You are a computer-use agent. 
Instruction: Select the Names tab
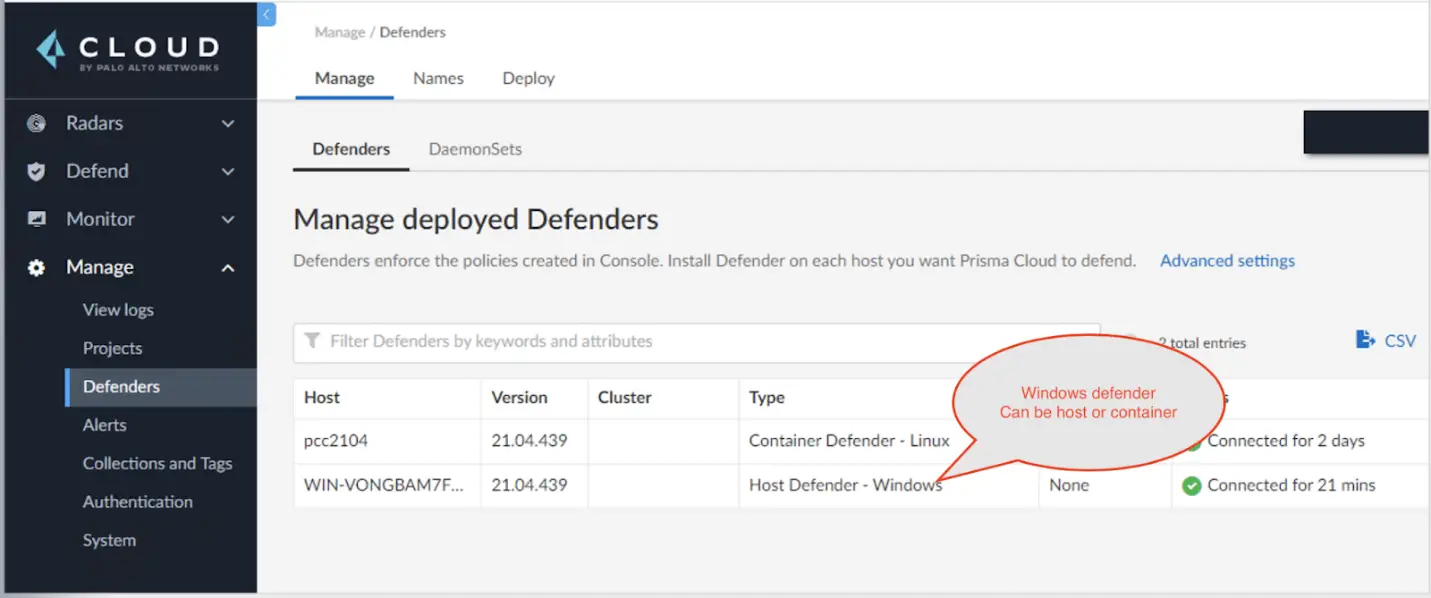438,78
